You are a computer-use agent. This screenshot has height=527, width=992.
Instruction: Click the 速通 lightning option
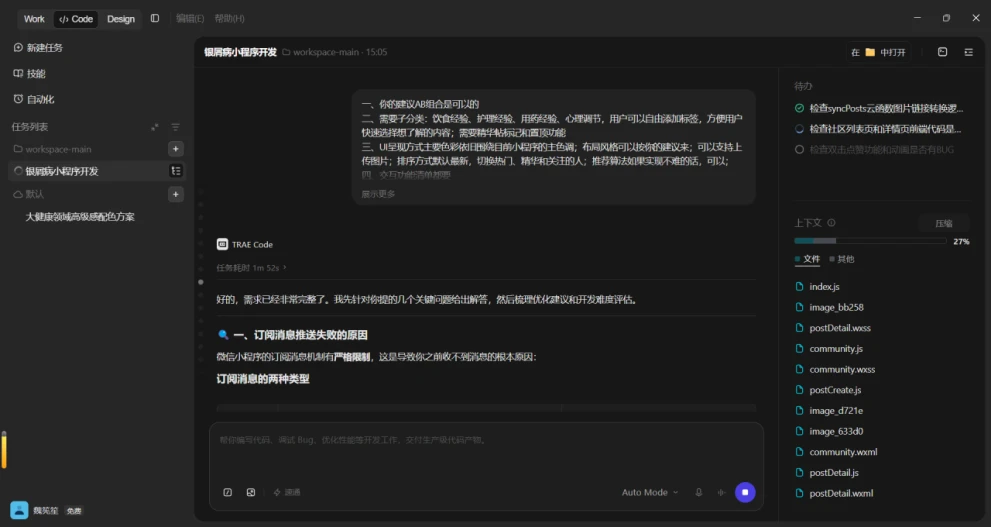click(287, 492)
